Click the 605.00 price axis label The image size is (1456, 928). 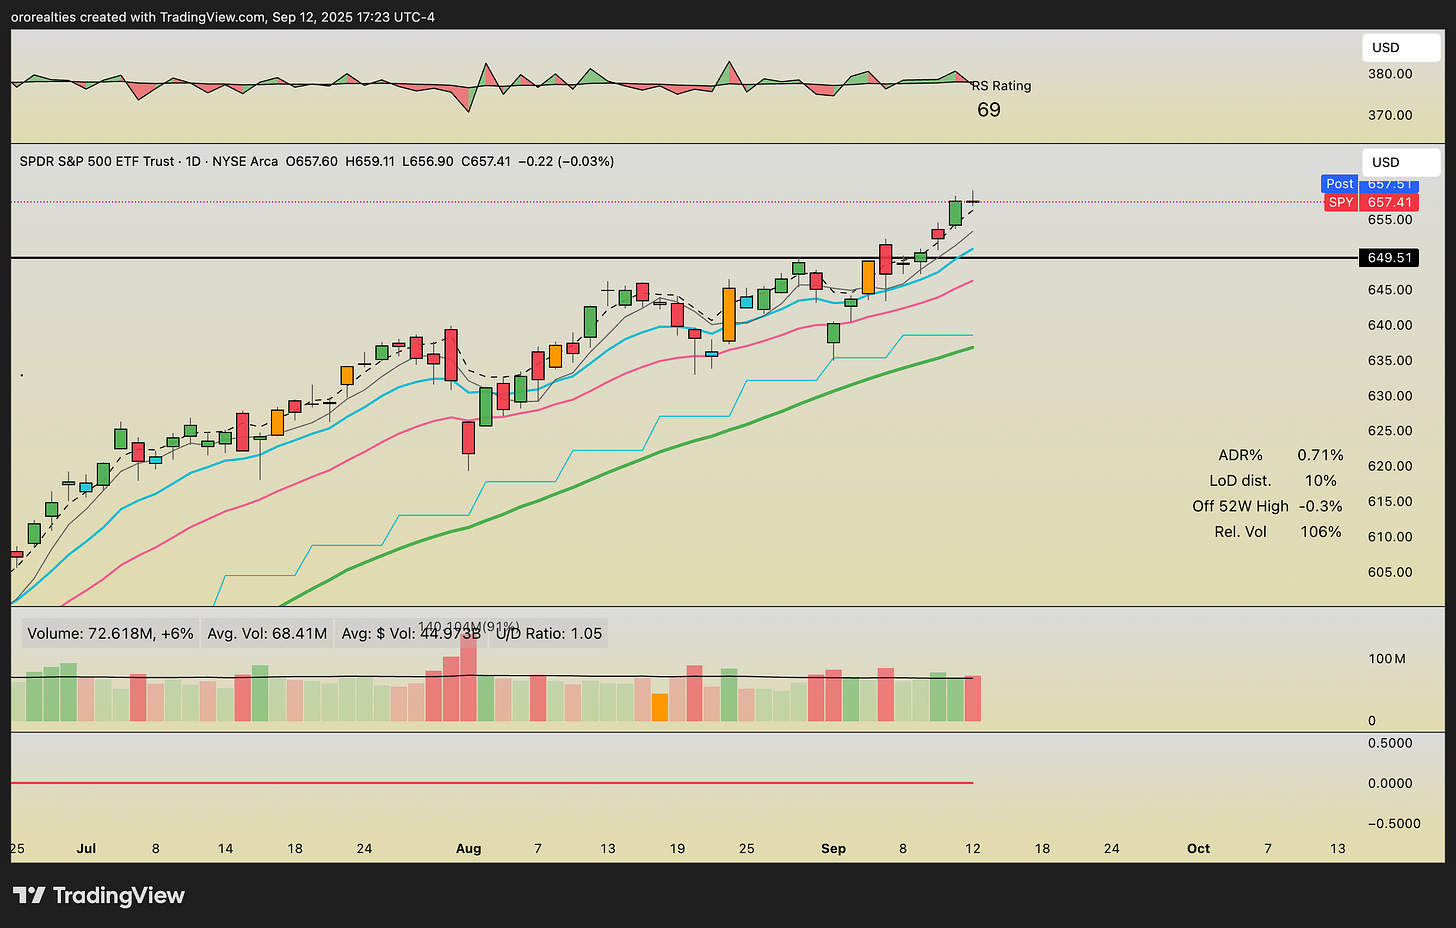coord(1390,572)
